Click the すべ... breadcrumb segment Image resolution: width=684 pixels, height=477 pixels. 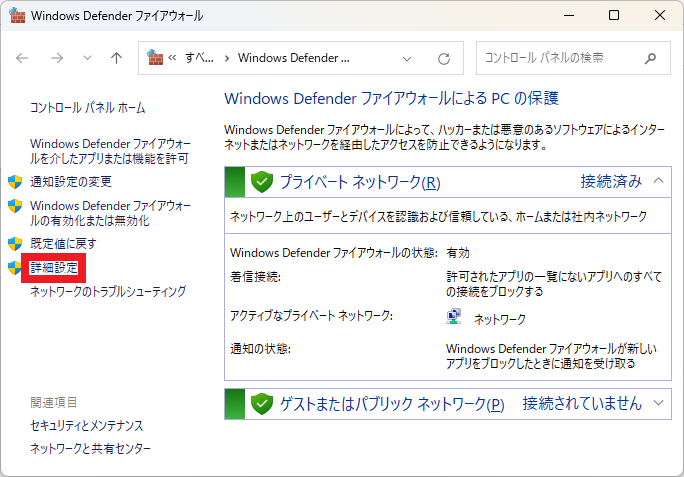pos(199,58)
